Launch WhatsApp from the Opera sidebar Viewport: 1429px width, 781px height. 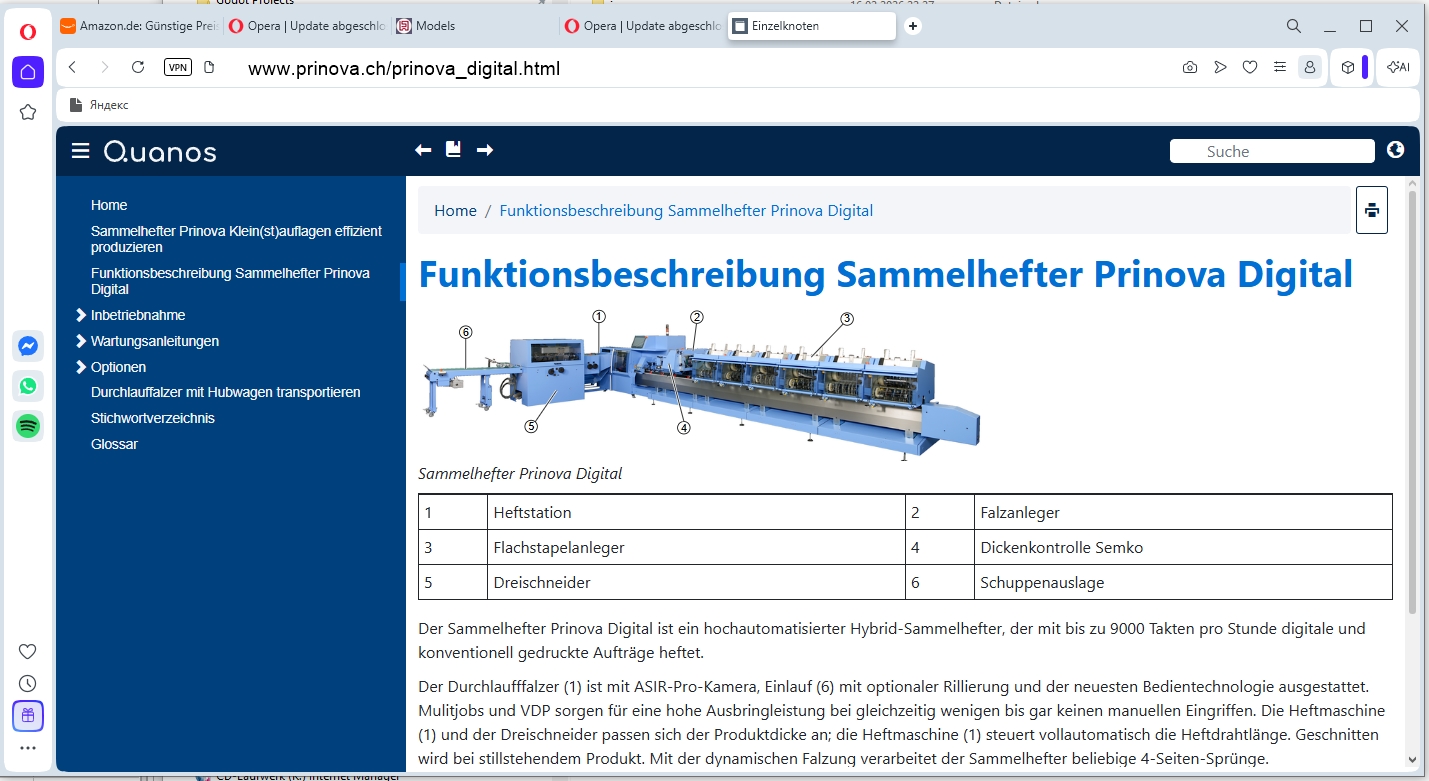(x=28, y=386)
